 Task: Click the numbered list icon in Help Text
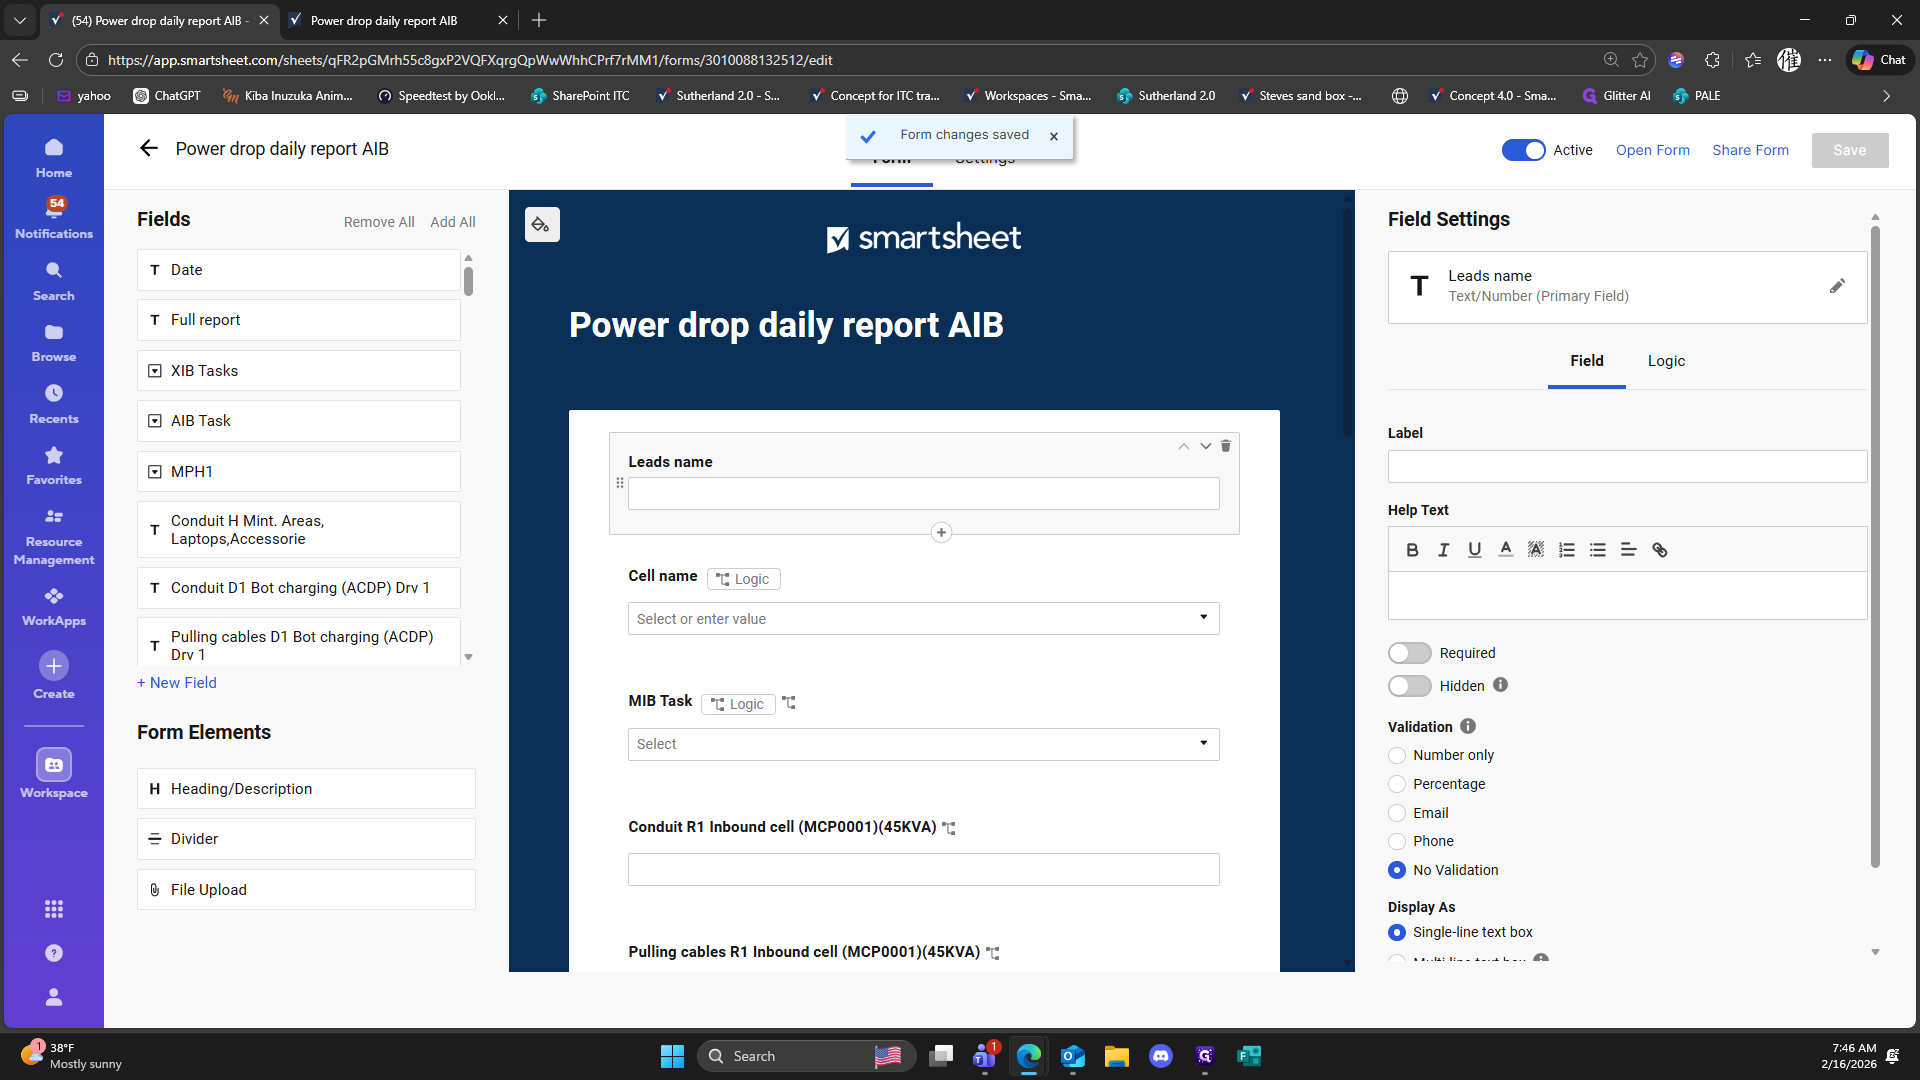(x=1567, y=550)
